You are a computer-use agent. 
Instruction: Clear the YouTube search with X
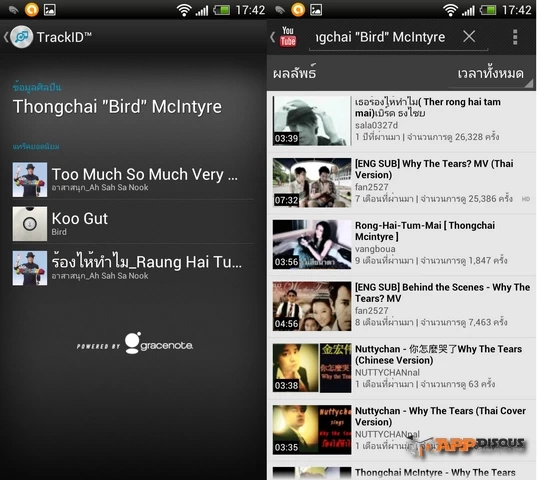click(x=469, y=36)
